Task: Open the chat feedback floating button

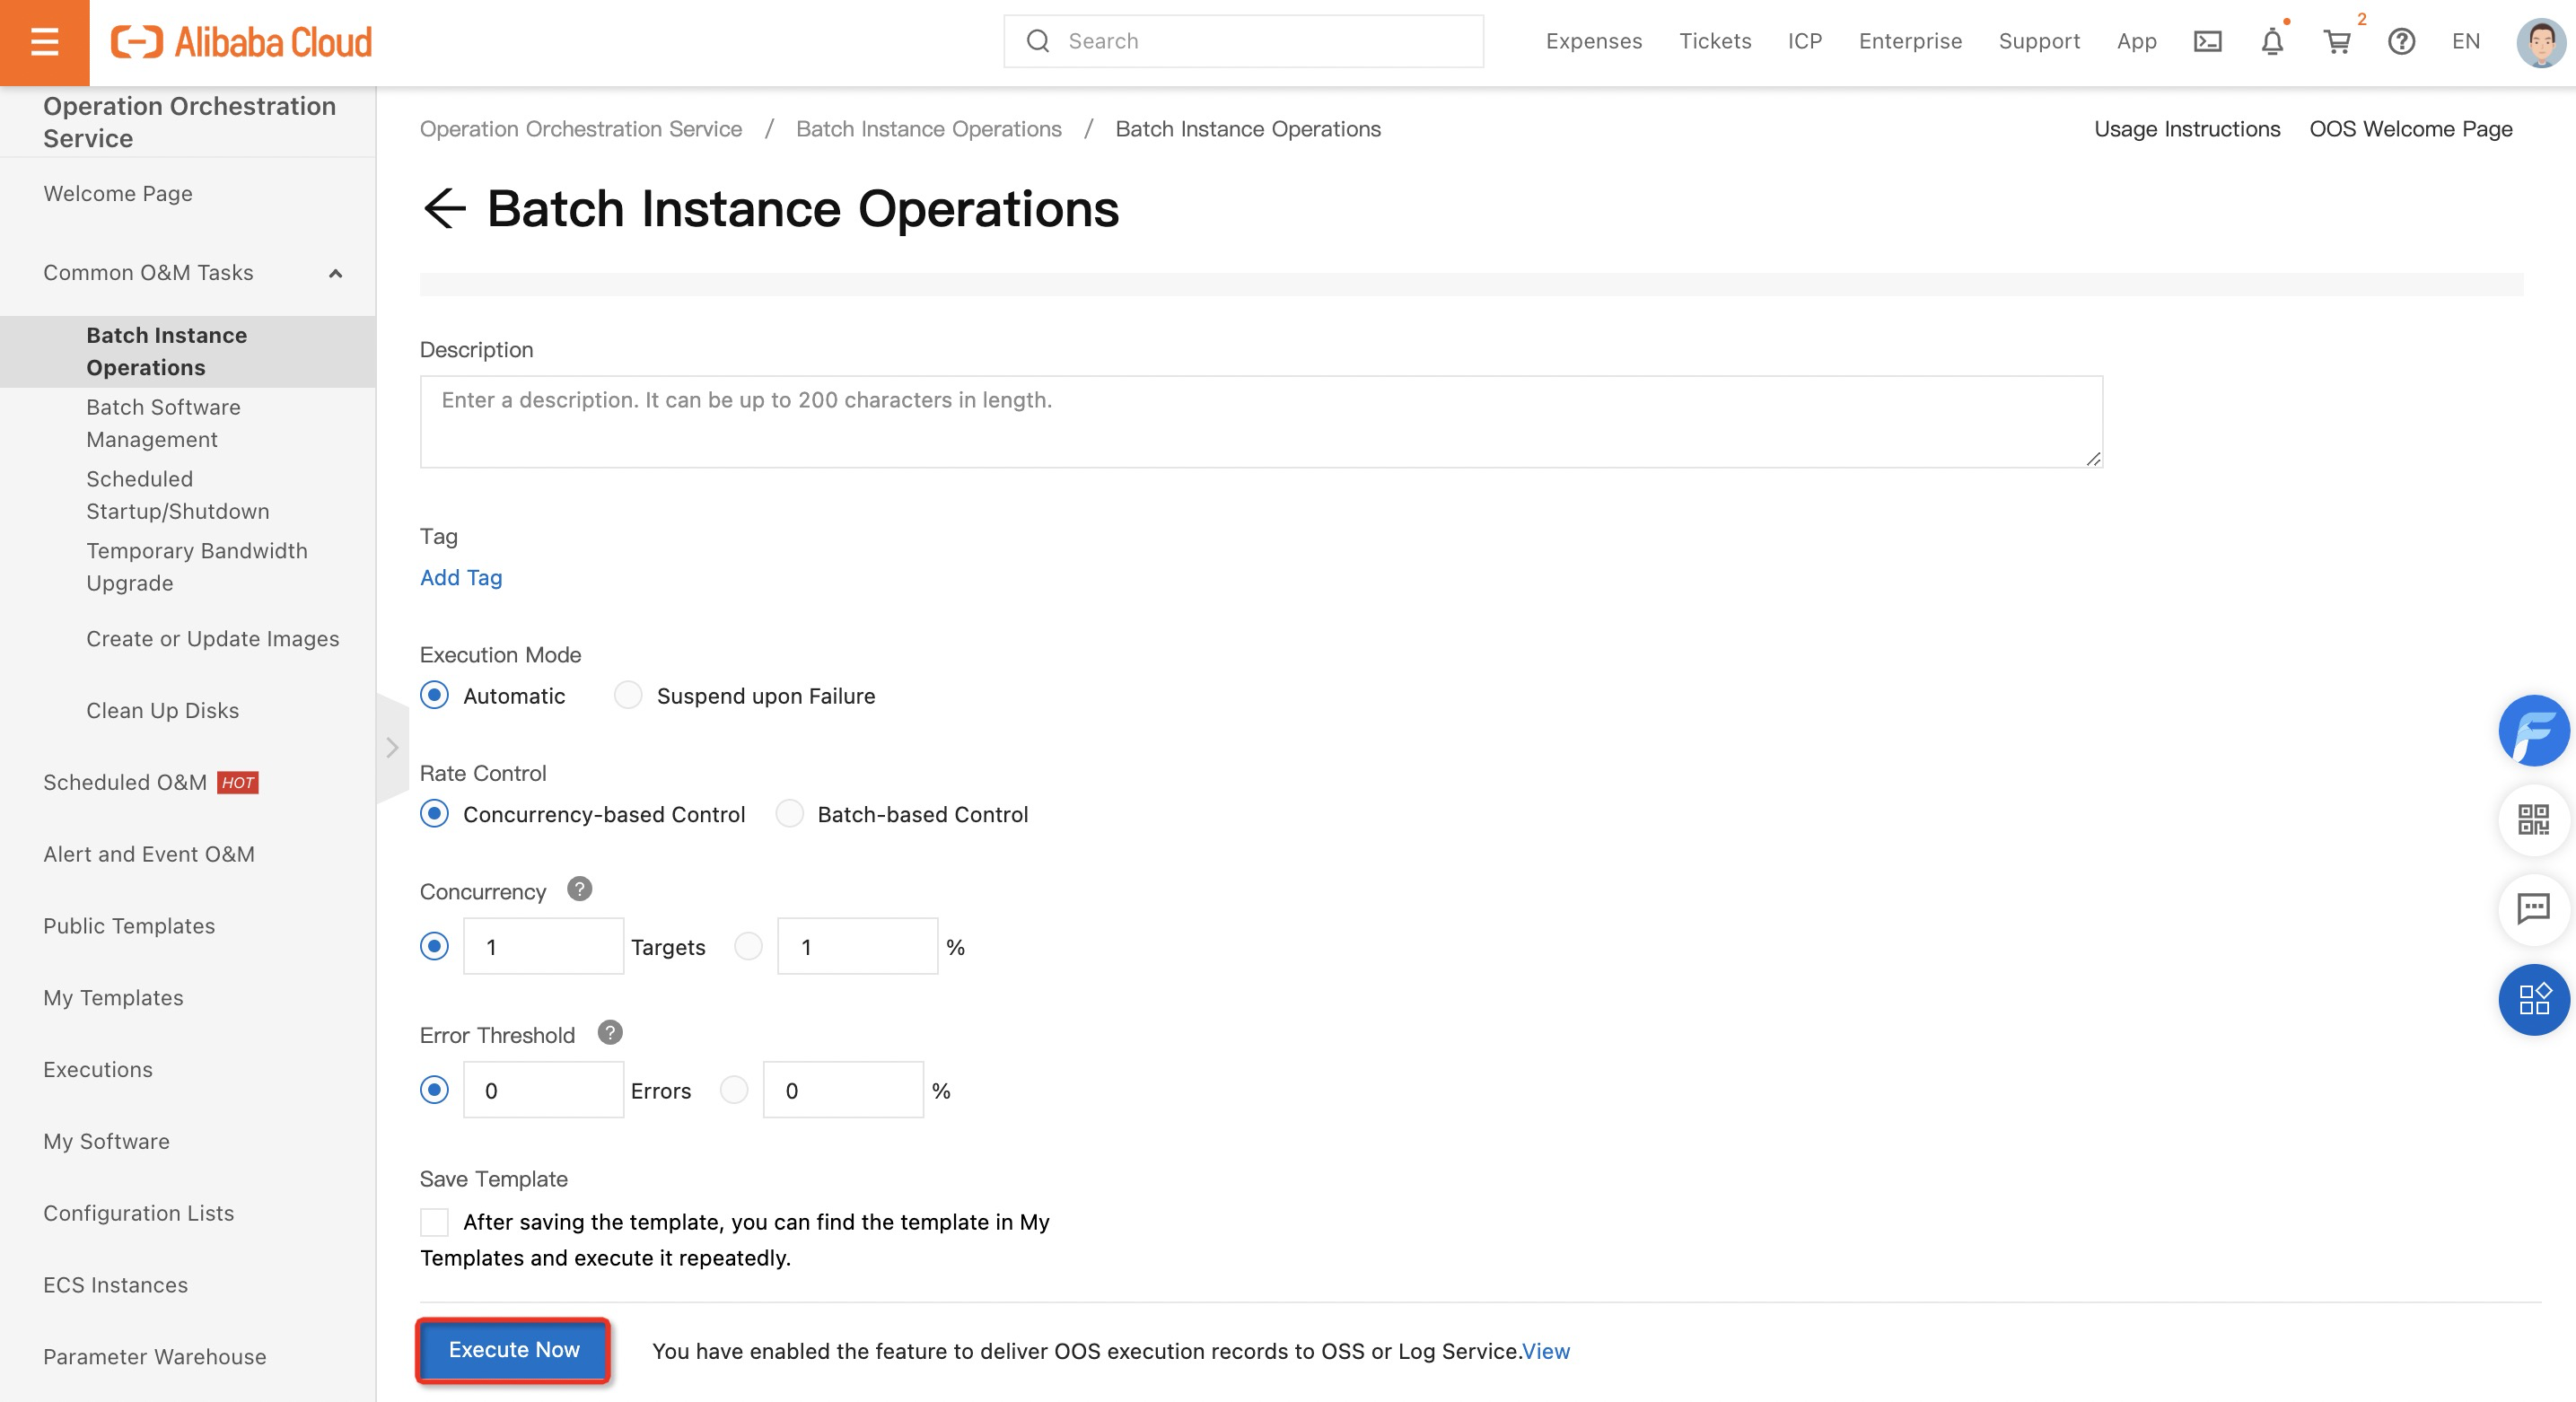Action: [x=2533, y=909]
